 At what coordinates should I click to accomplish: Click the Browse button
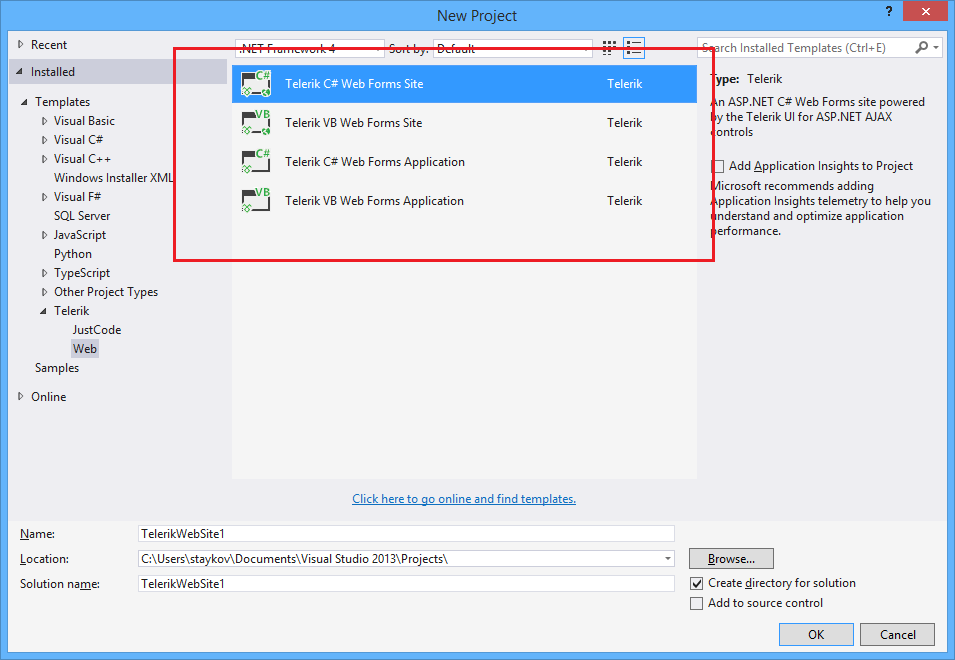point(731,559)
